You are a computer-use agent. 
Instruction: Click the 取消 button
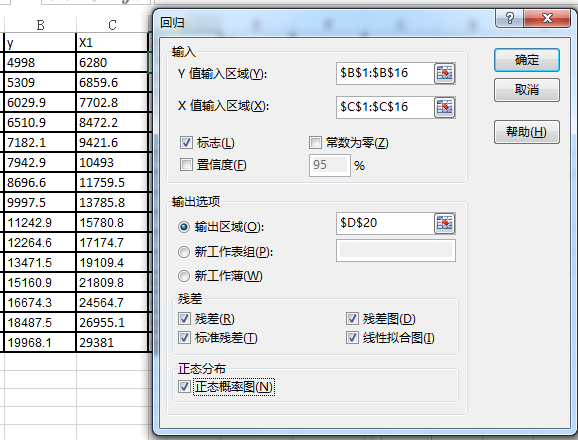[527, 90]
